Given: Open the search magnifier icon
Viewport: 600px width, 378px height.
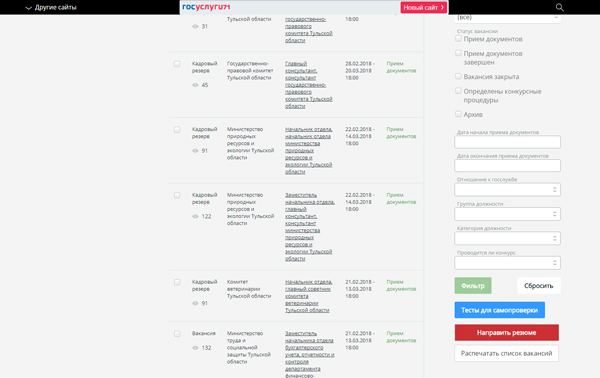Looking at the screenshot, I should pos(559,7).
